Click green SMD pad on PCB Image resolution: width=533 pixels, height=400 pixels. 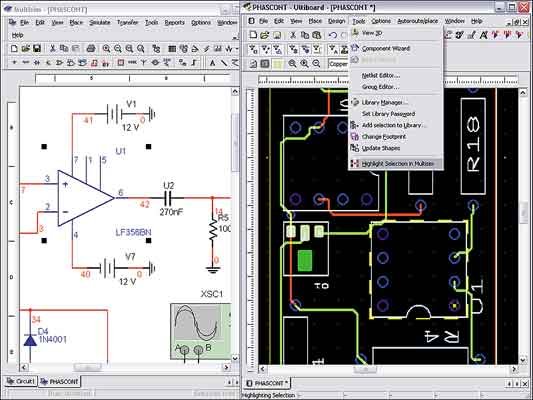point(305,261)
